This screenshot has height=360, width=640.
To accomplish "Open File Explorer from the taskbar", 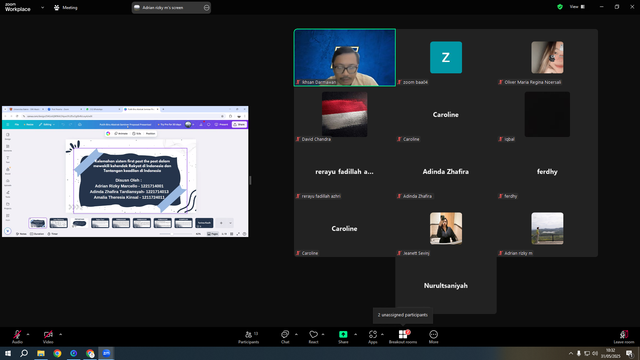I will click(x=41, y=353).
